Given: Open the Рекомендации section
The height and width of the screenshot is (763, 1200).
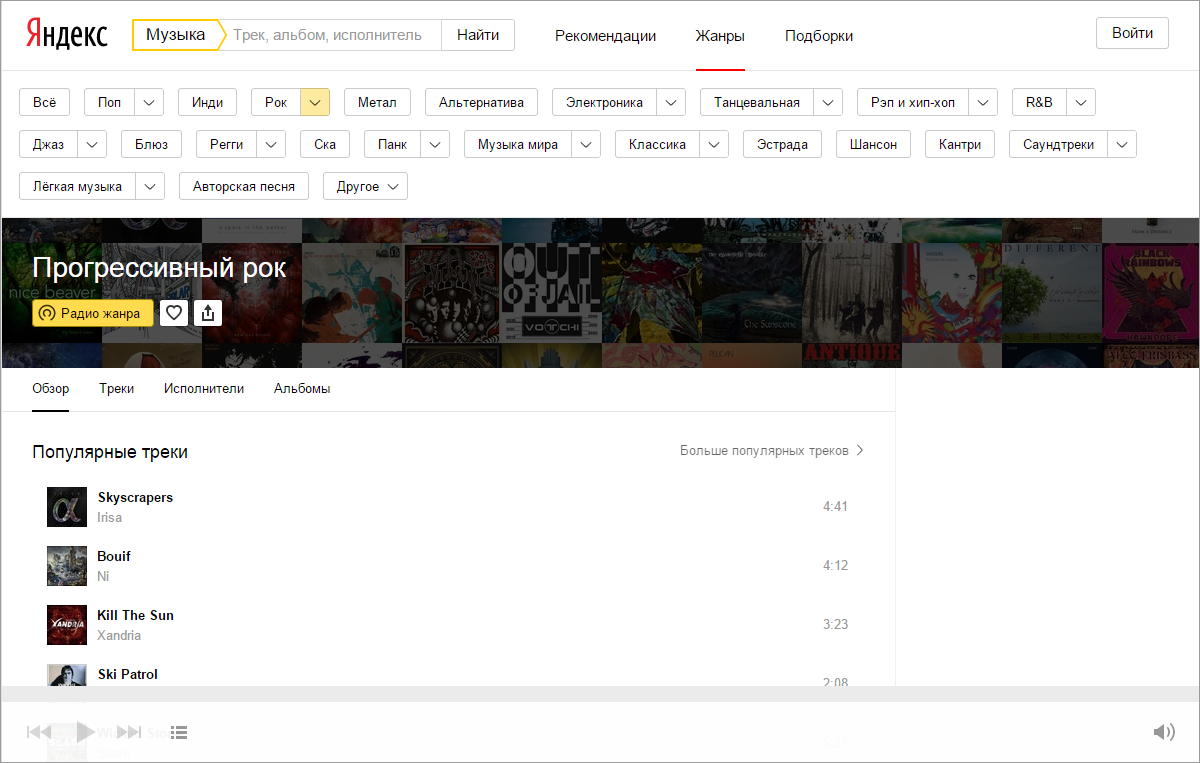Looking at the screenshot, I should 605,36.
